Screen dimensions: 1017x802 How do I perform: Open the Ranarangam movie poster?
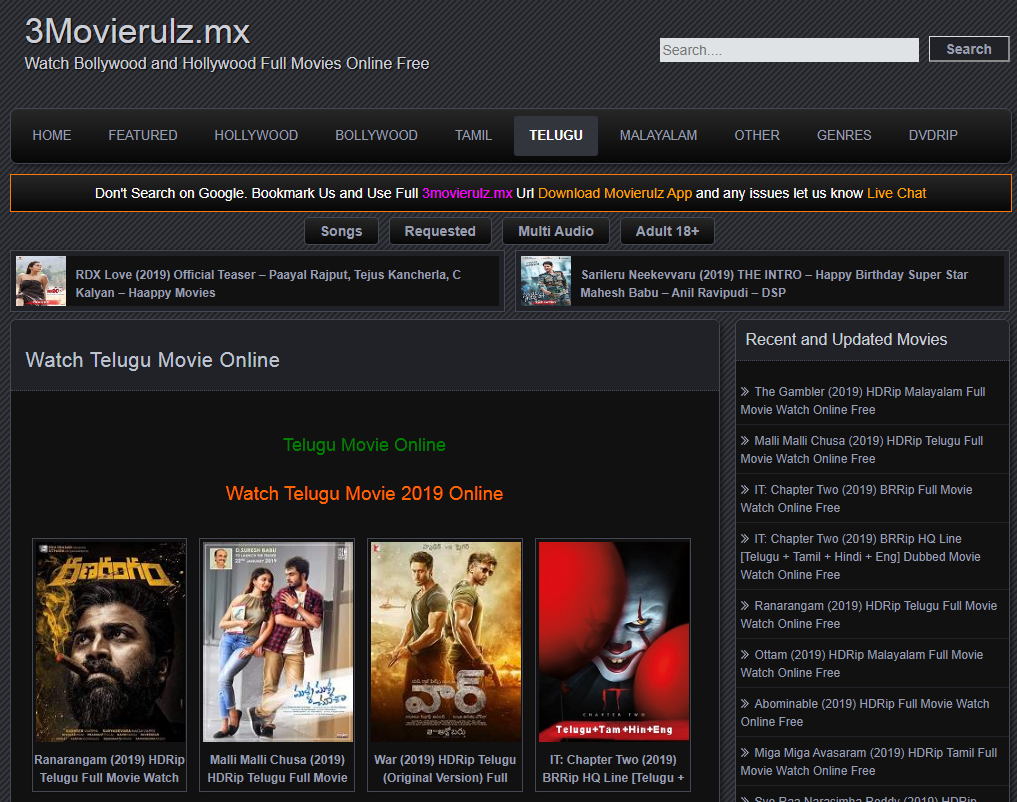click(x=110, y=642)
